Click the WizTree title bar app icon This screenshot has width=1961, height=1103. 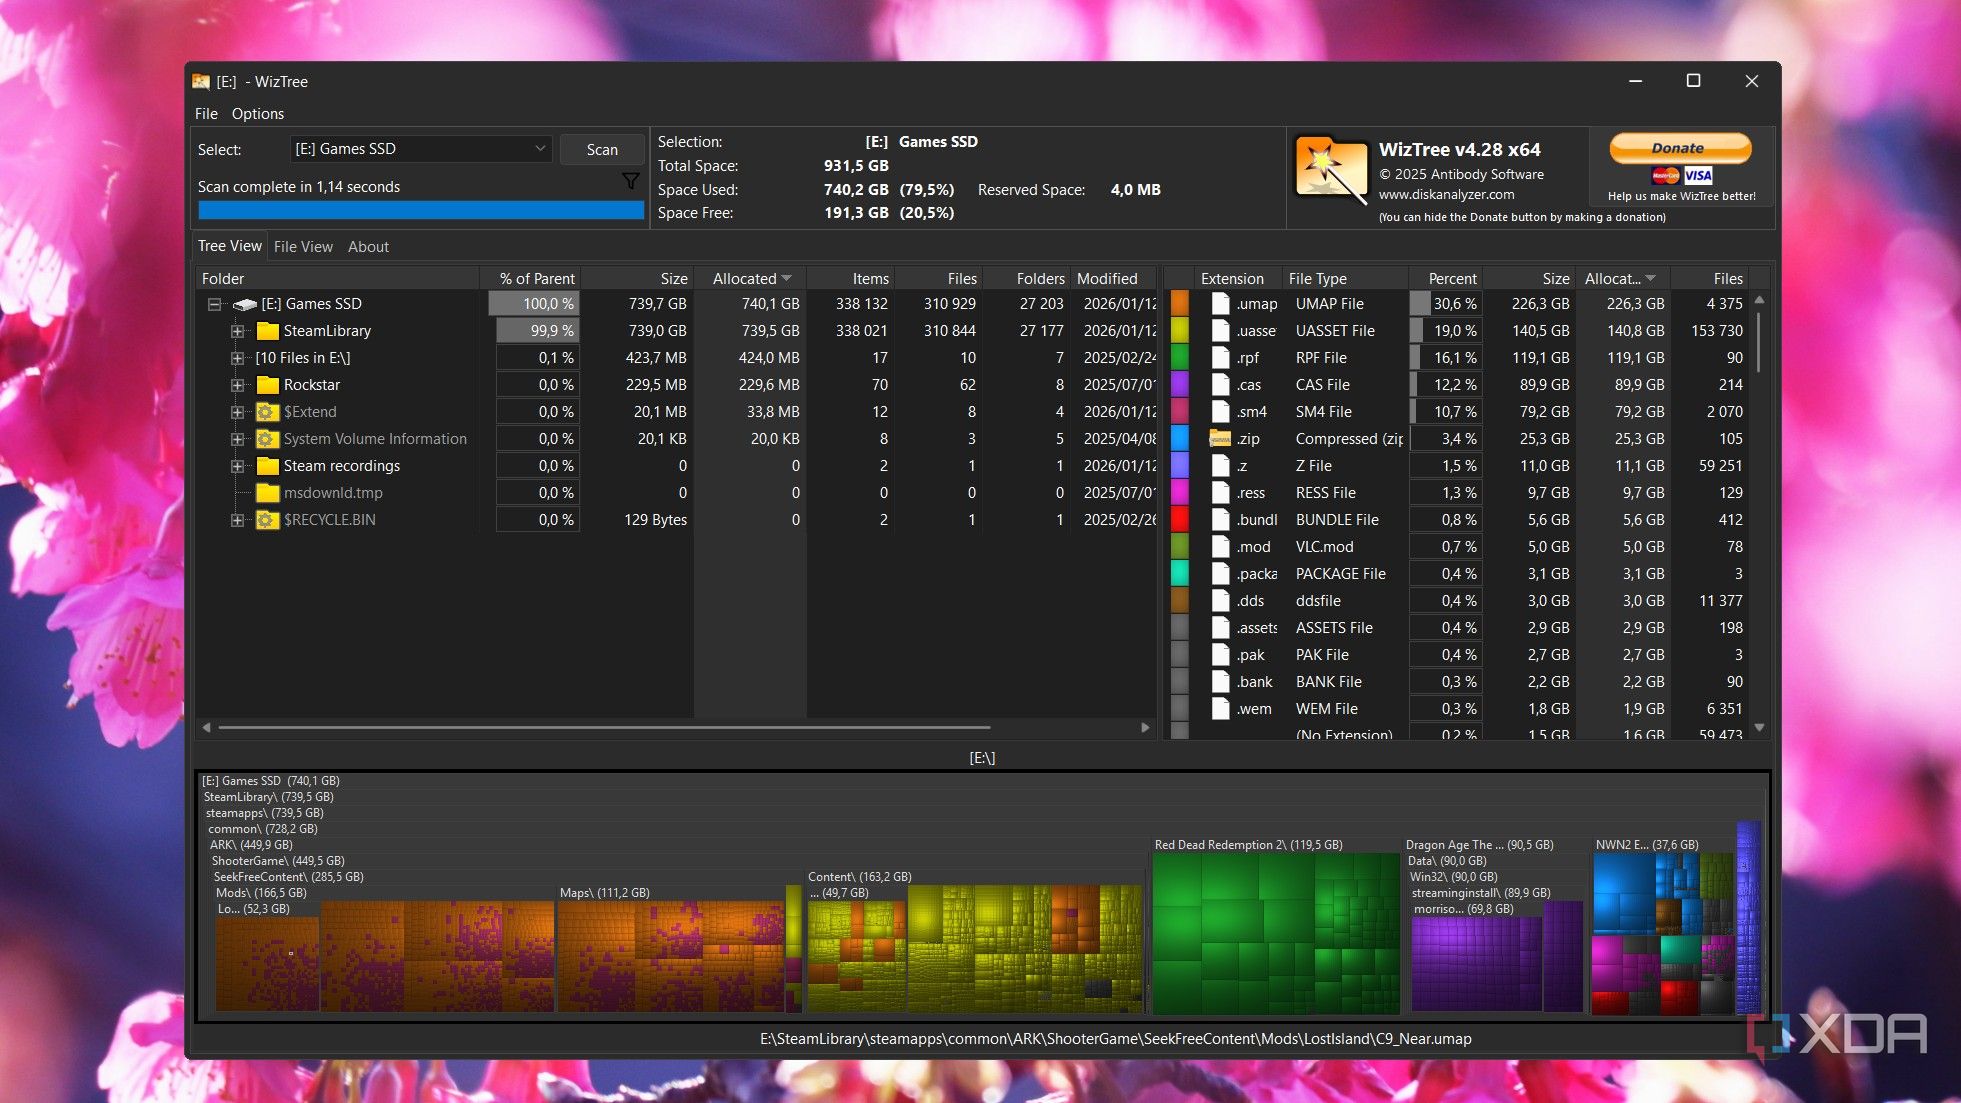pos(201,82)
